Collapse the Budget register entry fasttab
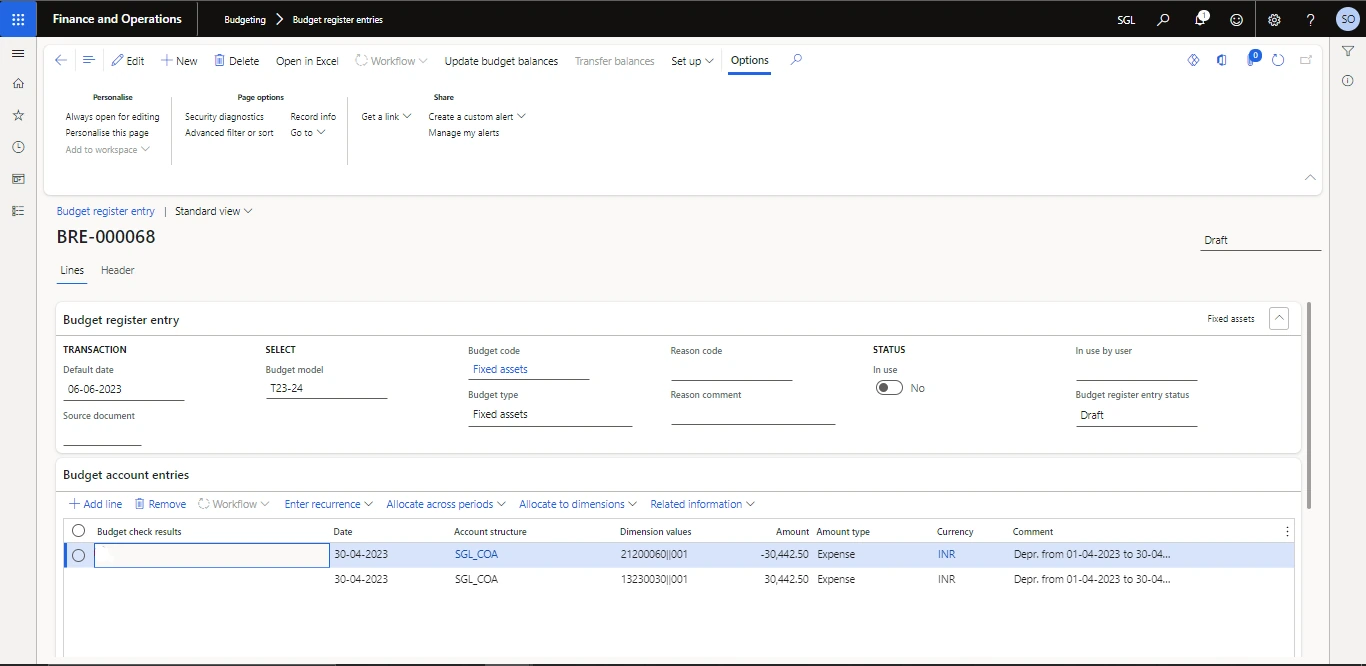Viewport: 1366px width, 666px height. coord(1278,318)
